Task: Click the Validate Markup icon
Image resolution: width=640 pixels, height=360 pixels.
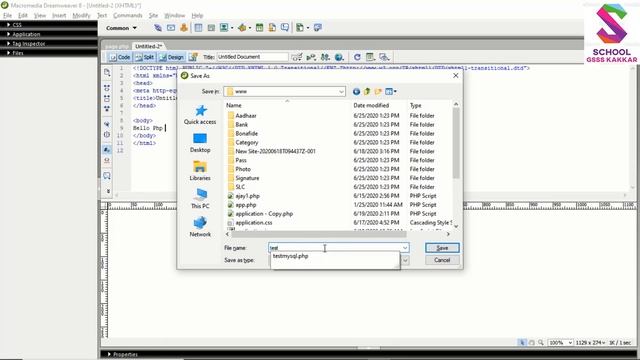Action: [x=311, y=57]
